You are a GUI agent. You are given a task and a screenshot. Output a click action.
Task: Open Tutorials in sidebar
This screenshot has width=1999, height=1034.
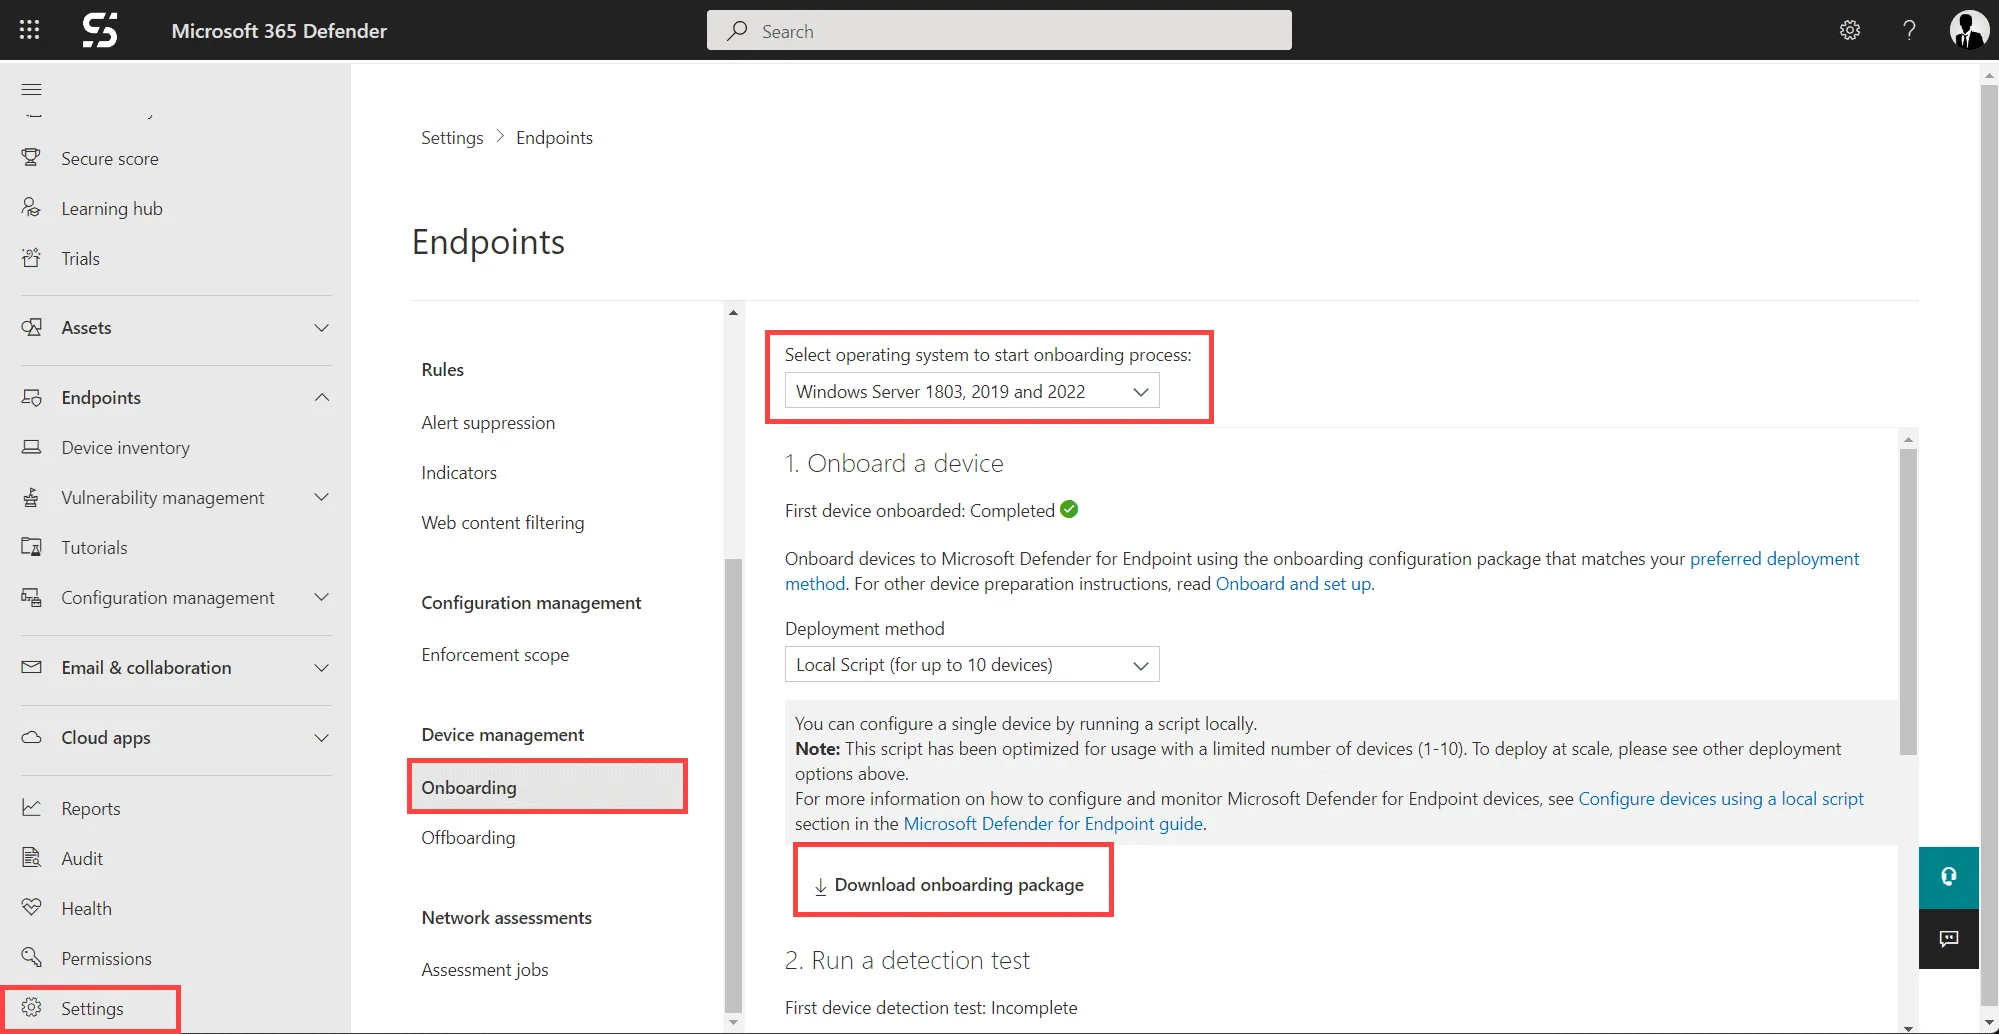(x=94, y=547)
